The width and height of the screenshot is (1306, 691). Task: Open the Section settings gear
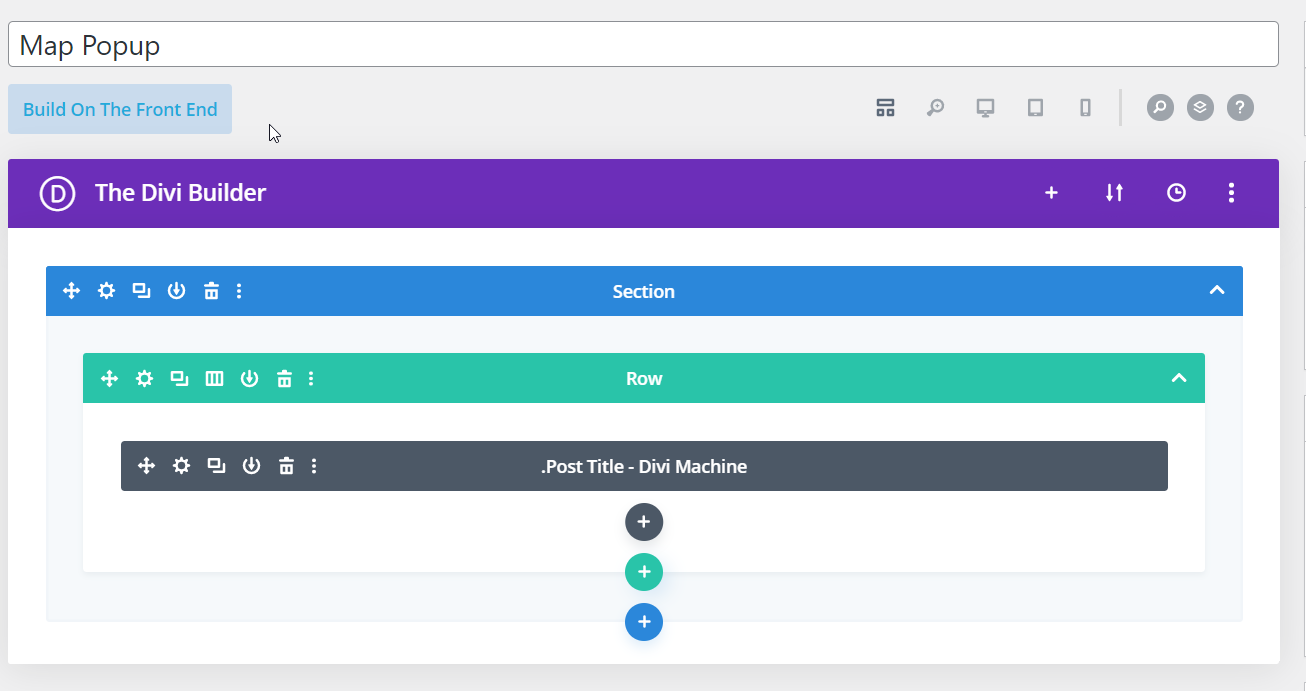(x=106, y=290)
